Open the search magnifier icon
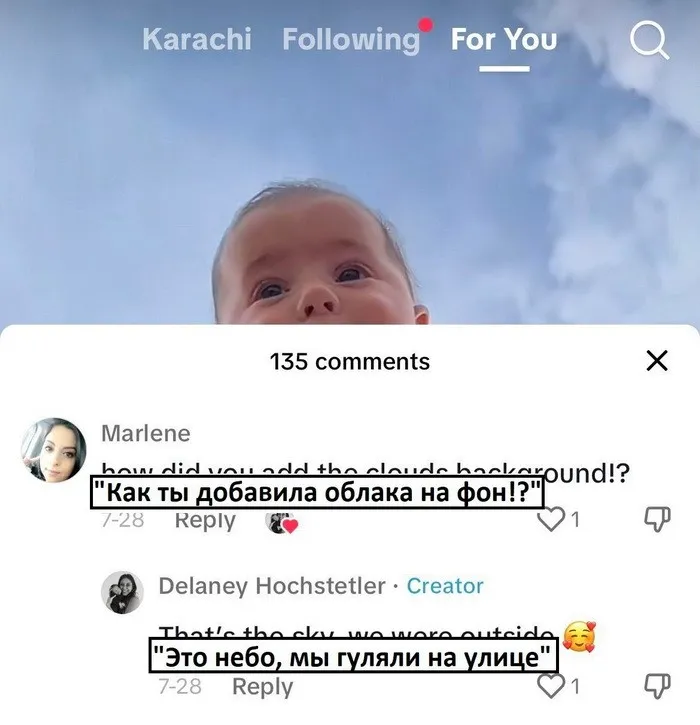Screen dimensions: 700x725 (649, 42)
